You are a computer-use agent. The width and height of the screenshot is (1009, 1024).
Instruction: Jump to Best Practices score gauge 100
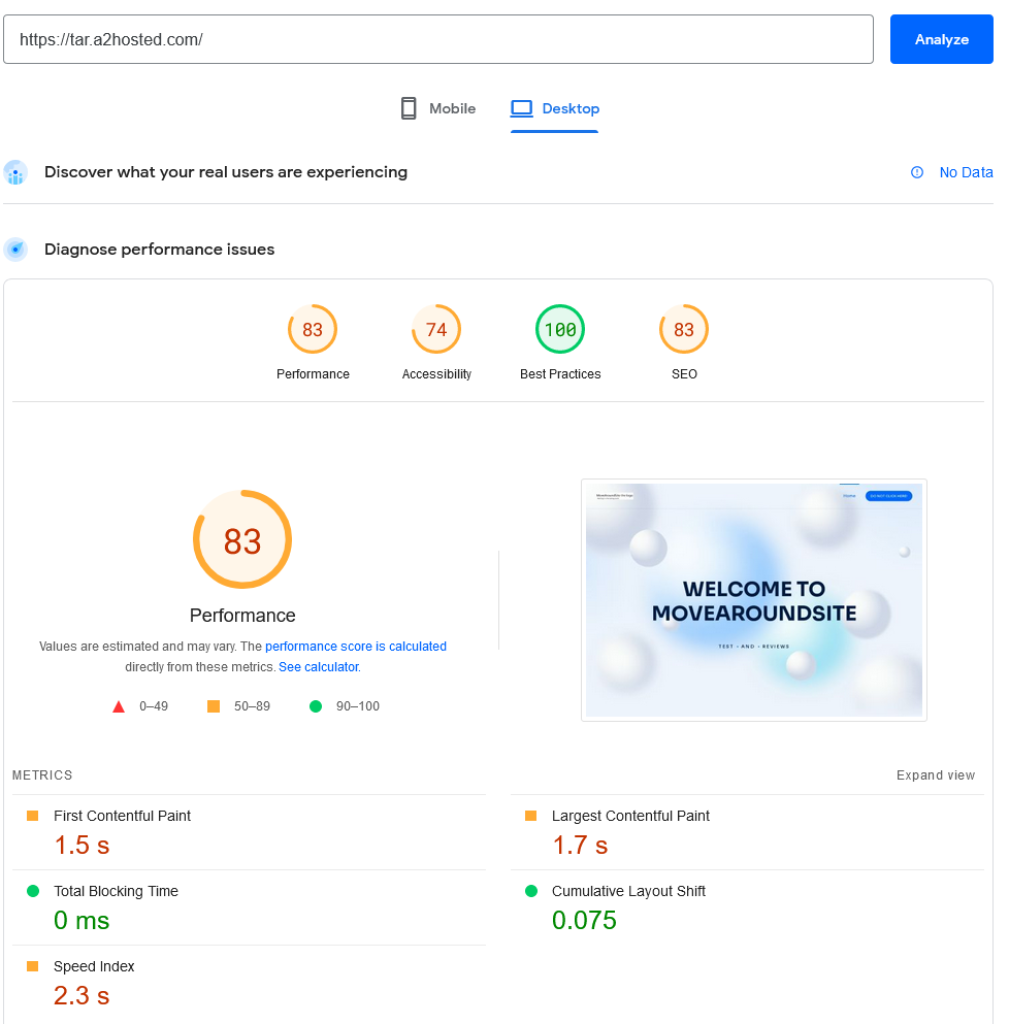click(x=560, y=329)
